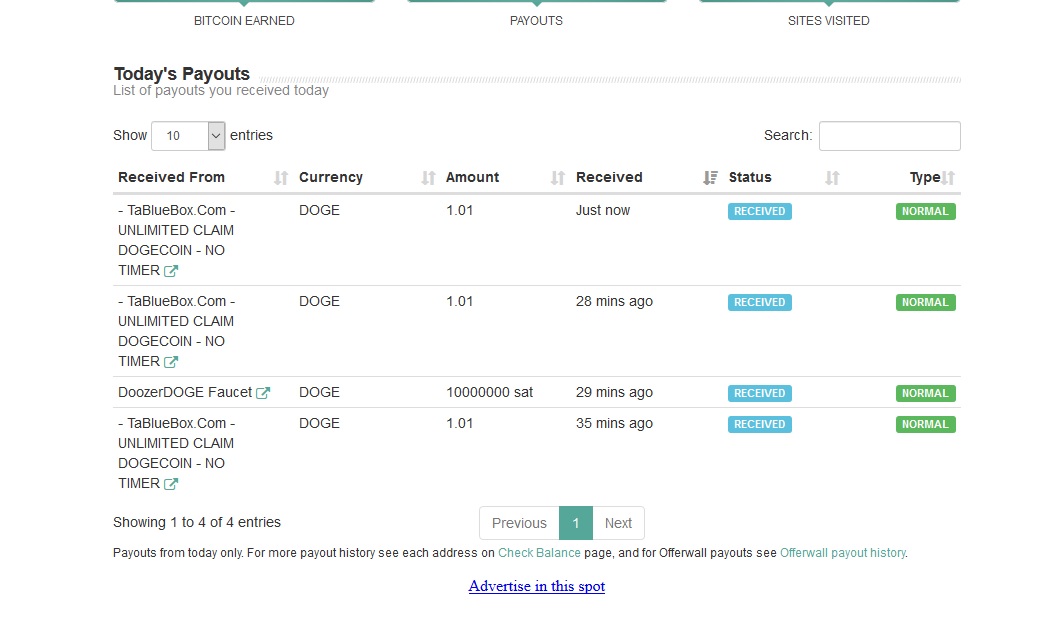
Task: Click DOGE currency in DoozerDOGE row
Action: 319,393
